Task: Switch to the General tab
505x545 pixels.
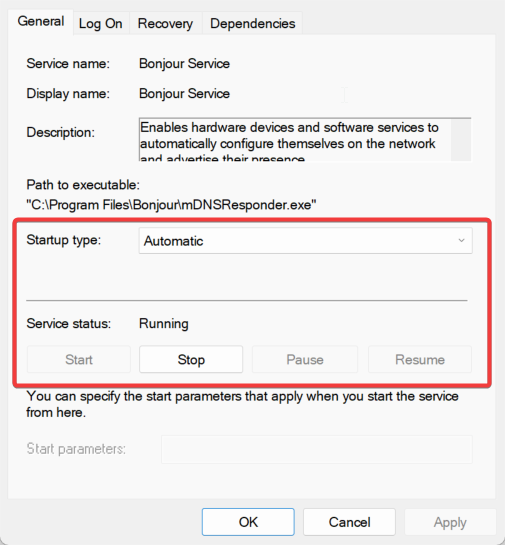Action: click(x=41, y=22)
